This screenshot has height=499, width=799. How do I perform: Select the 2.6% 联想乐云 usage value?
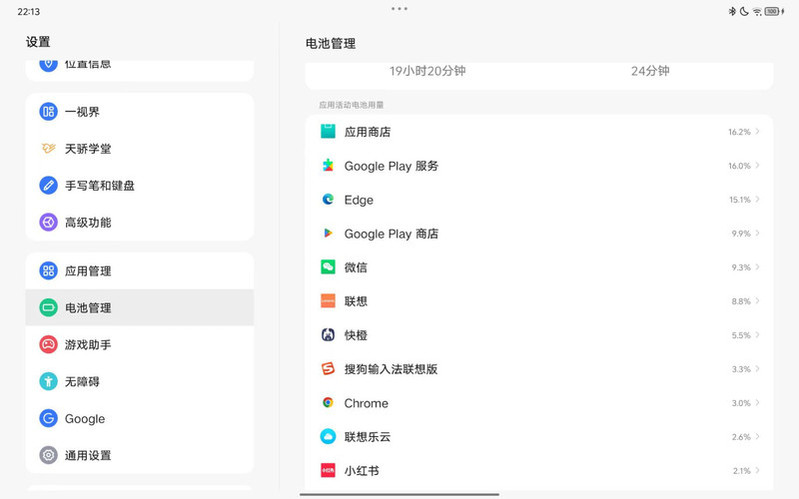tap(741, 437)
